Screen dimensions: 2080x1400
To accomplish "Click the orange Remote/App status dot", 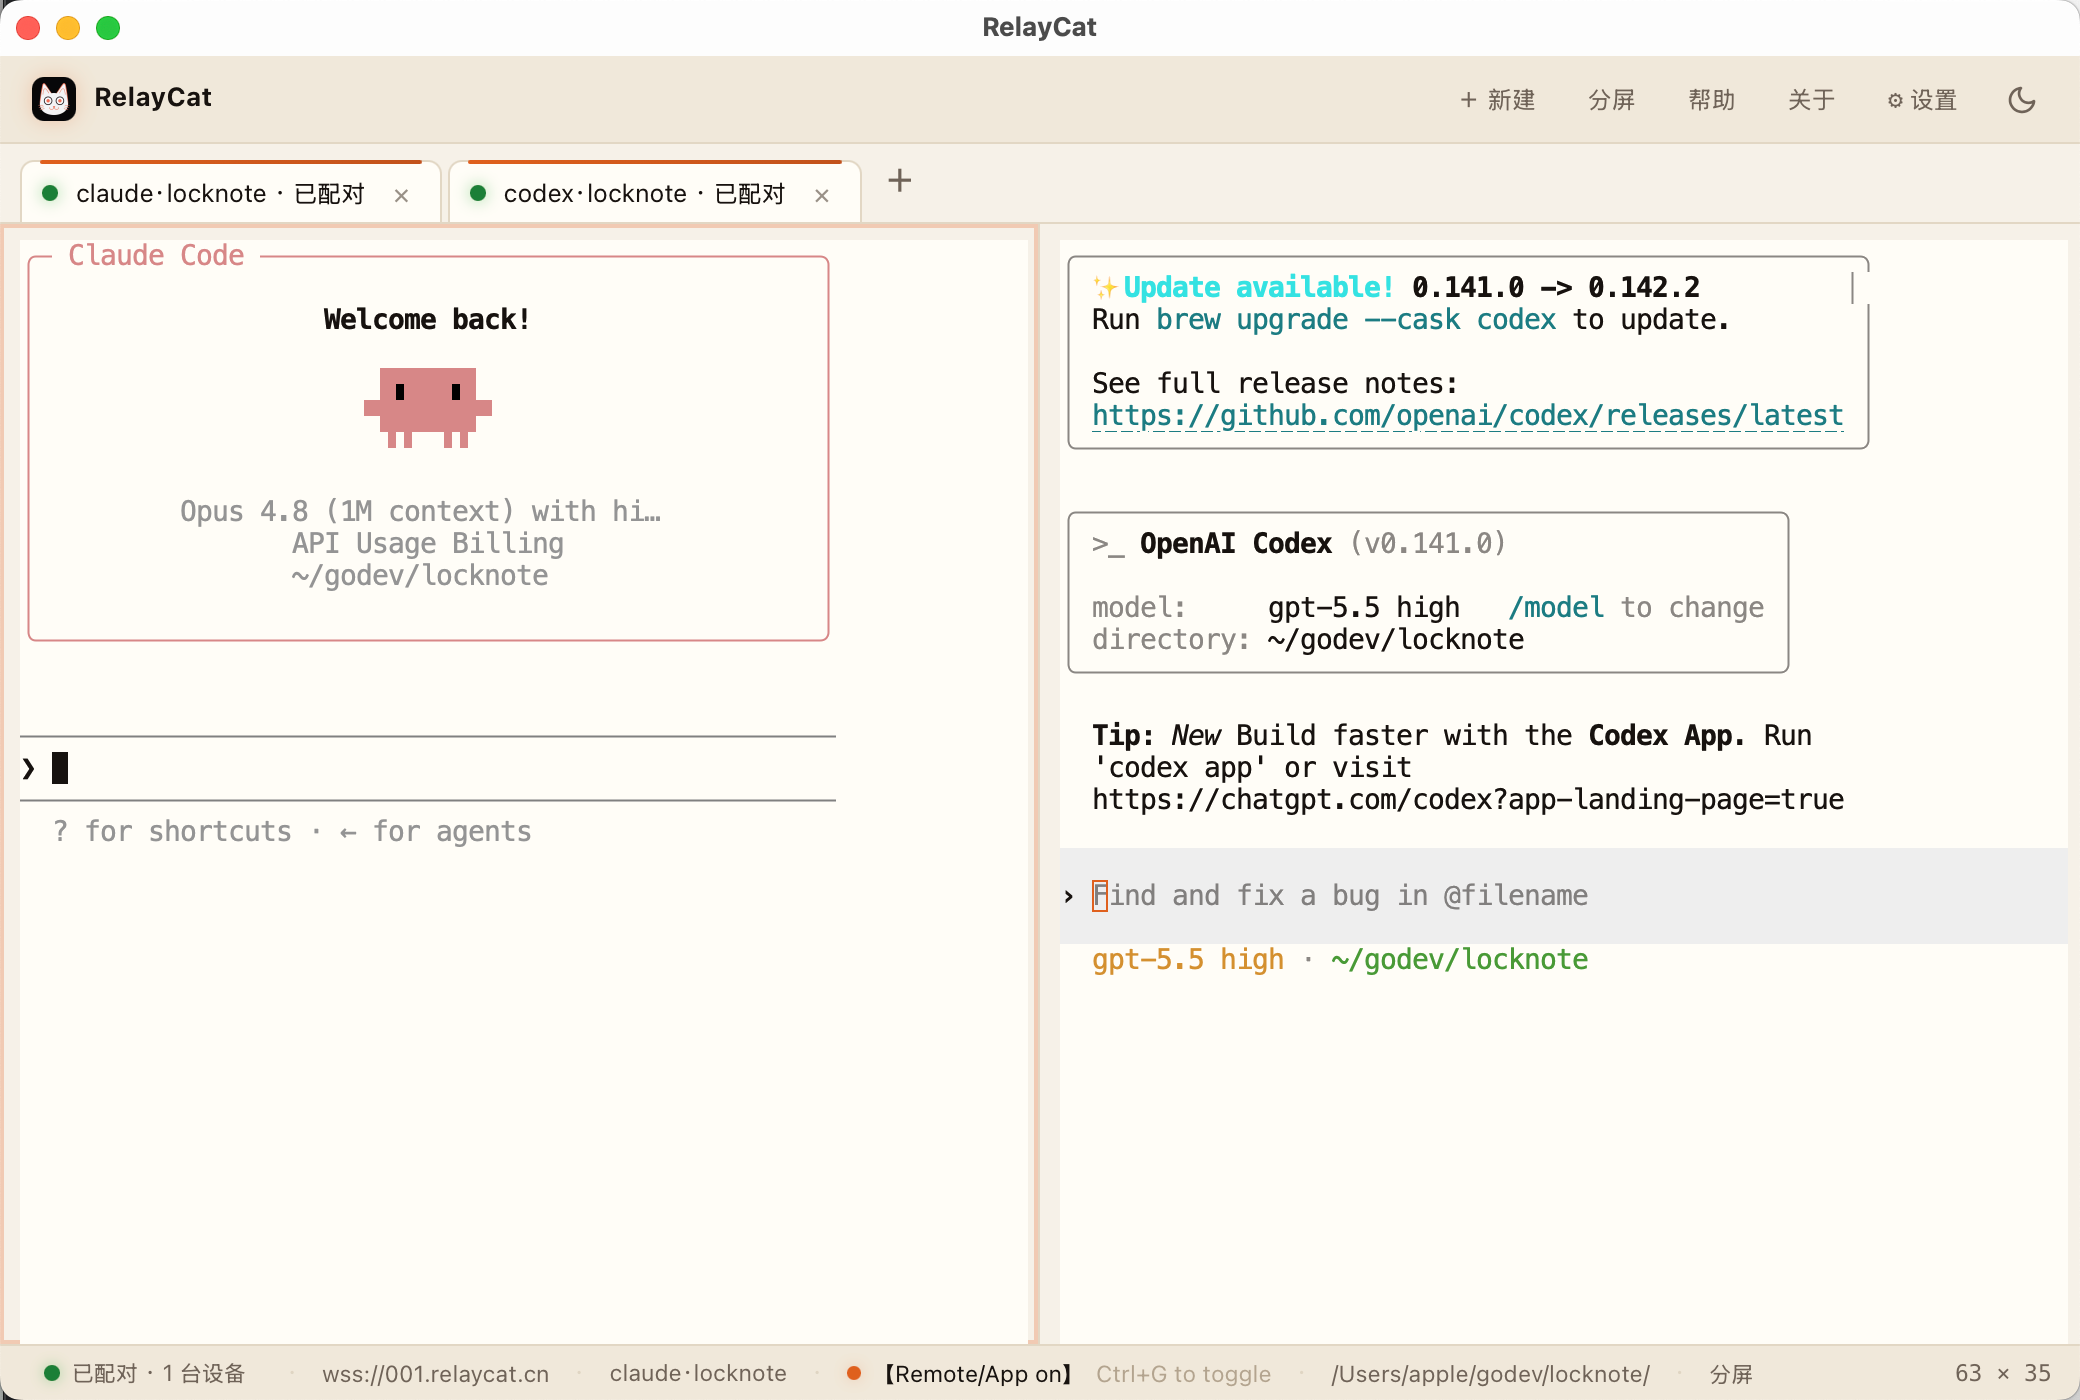I will point(854,1373).
